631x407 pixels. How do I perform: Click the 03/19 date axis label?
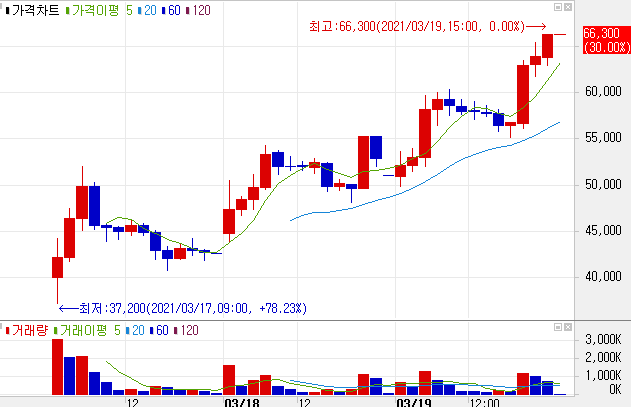point(414,403)
